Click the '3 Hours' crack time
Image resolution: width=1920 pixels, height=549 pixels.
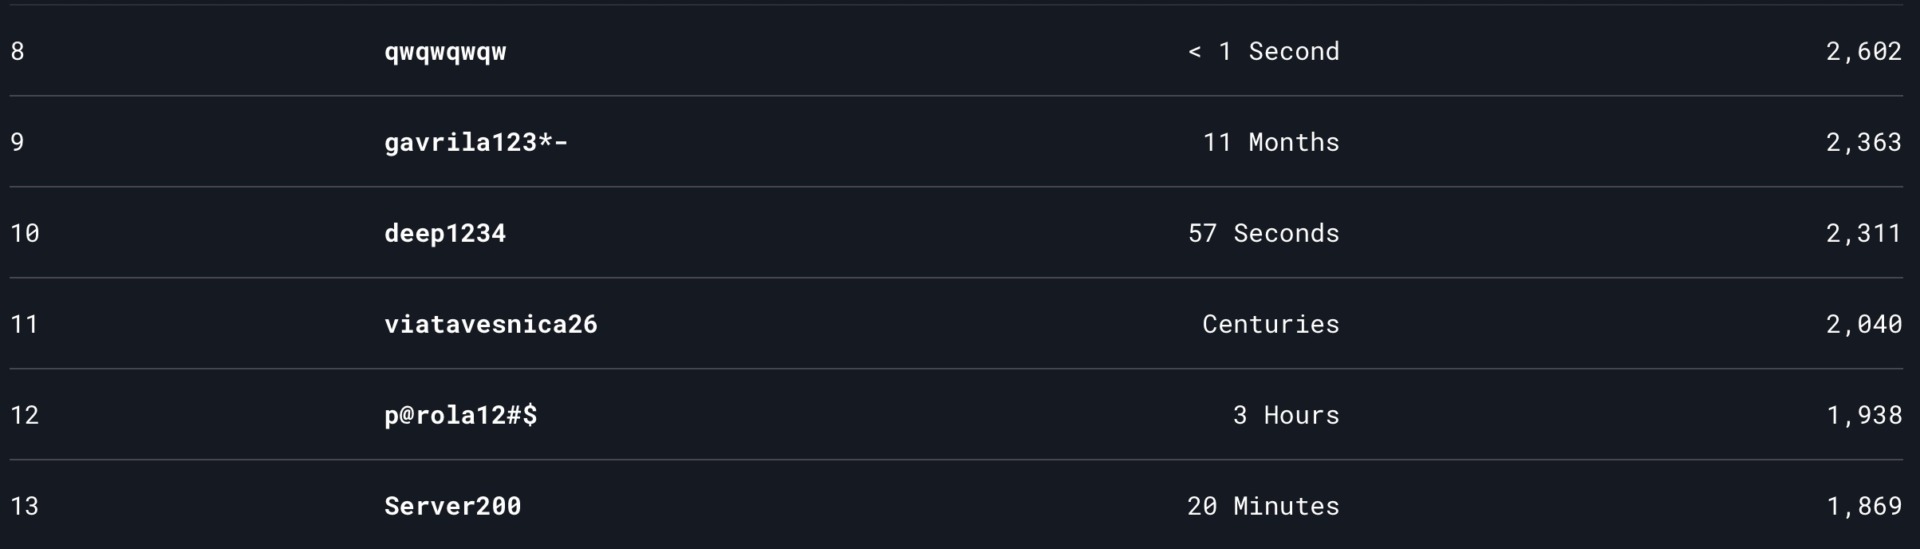pyautogui.click(x=1286, y=415)
